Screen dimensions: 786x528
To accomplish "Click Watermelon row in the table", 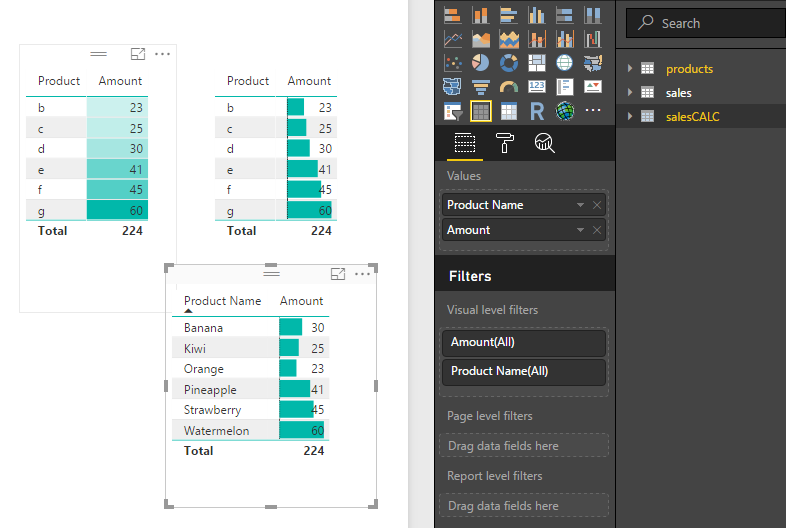I will click(250, 430).
